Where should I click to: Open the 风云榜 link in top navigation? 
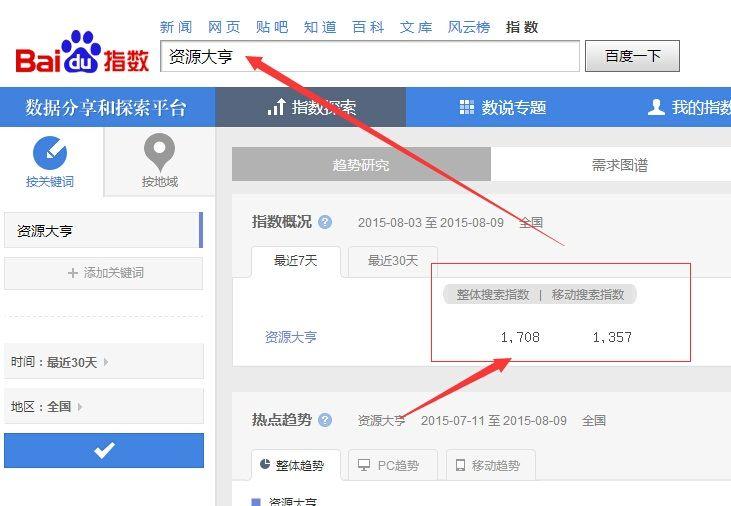(469, 27)
